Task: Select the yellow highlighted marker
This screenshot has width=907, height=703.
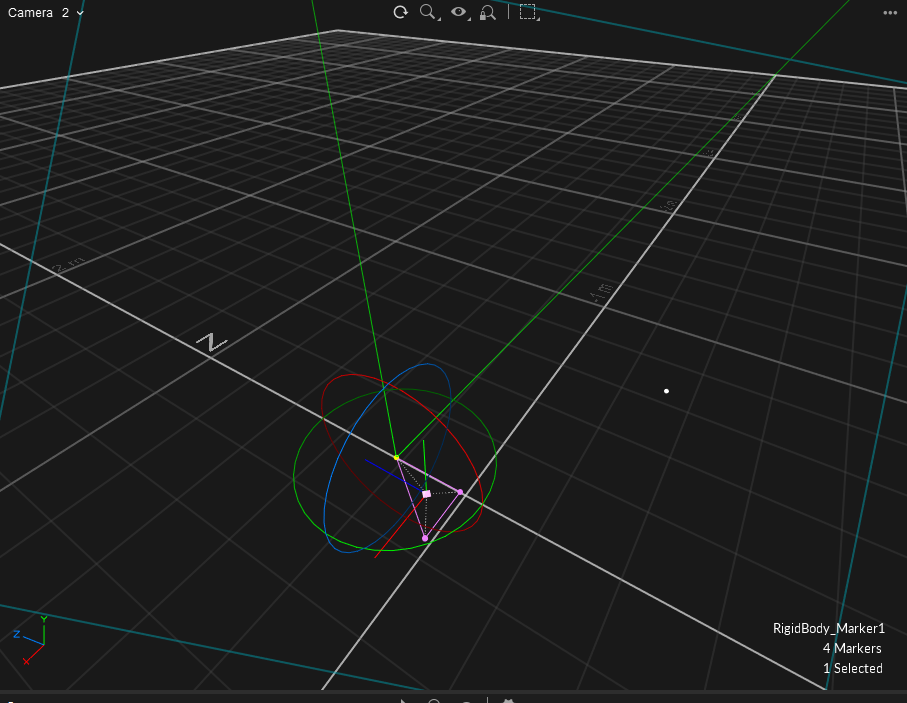Action: (x=396, y=458)
